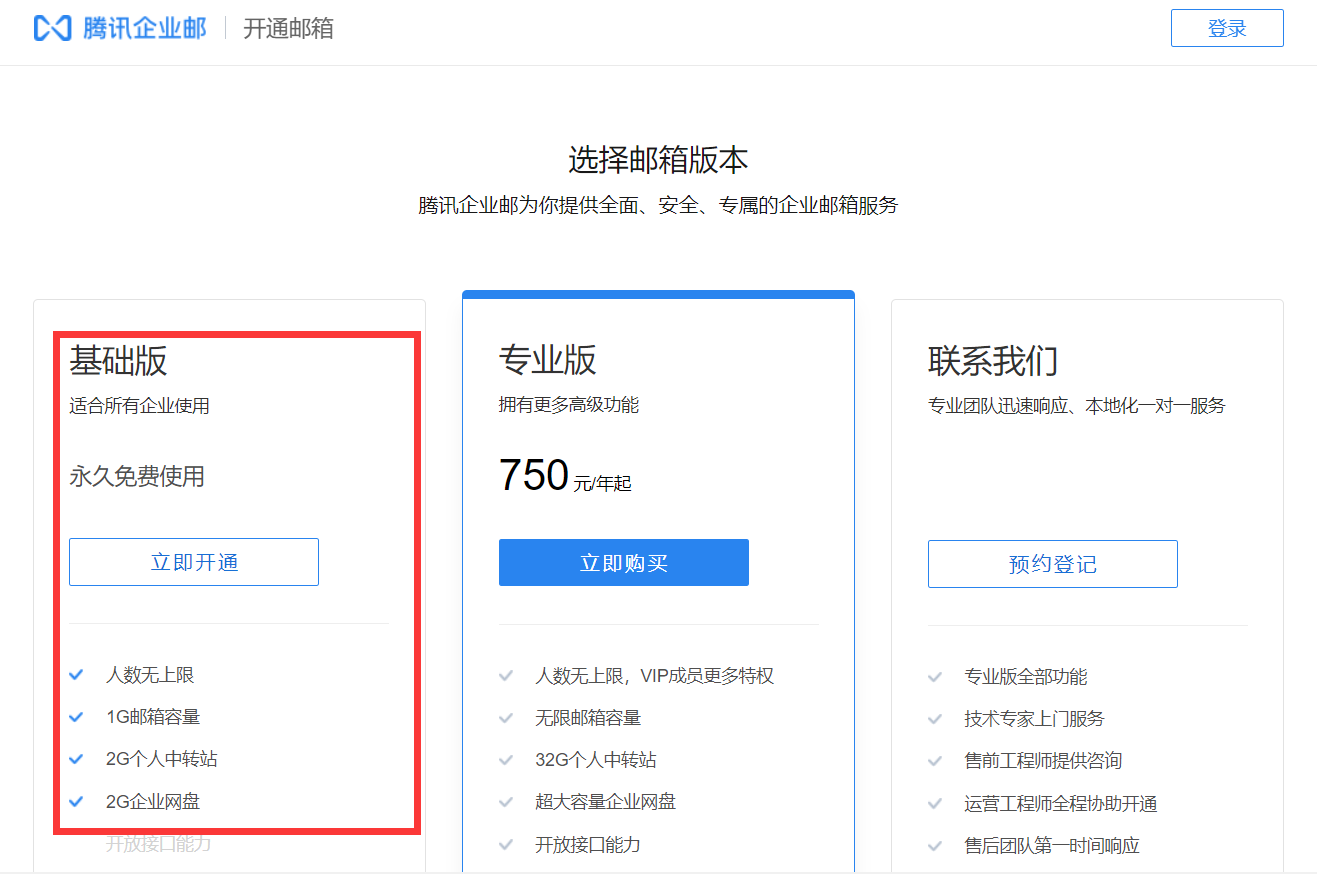Click the Tencent Exmail logo icon

[x=51, y=28]
